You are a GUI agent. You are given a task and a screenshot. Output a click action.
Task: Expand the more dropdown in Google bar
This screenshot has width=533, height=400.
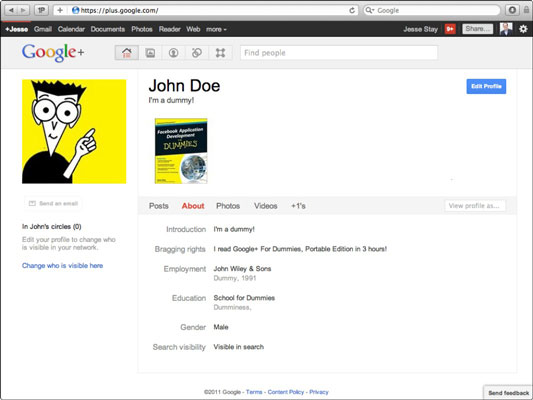216,29
